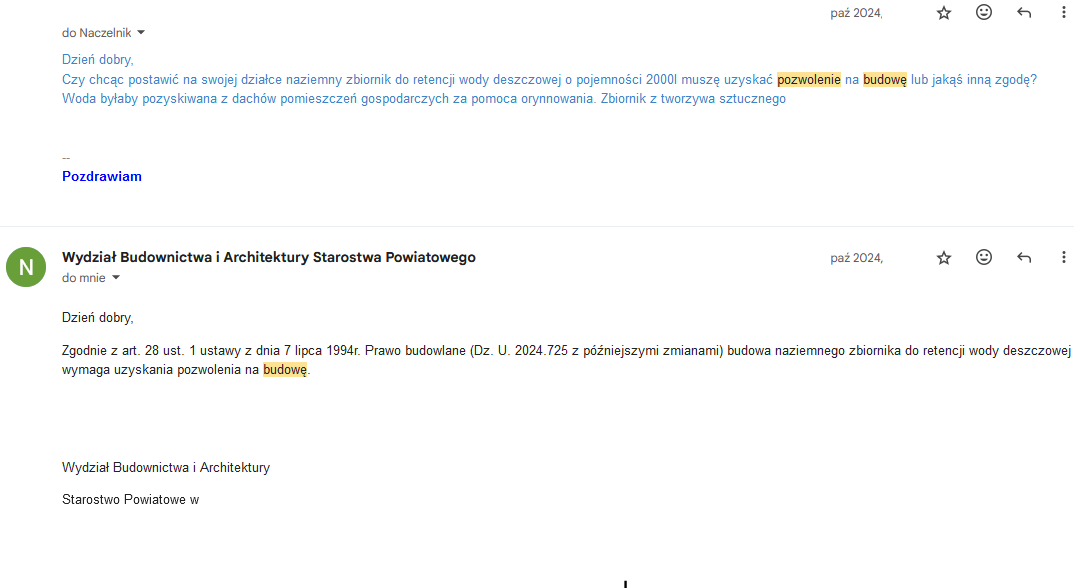1079x588 pixels.
Task: Star the first message to Naczelnik
Action: (x=944, y=13)
